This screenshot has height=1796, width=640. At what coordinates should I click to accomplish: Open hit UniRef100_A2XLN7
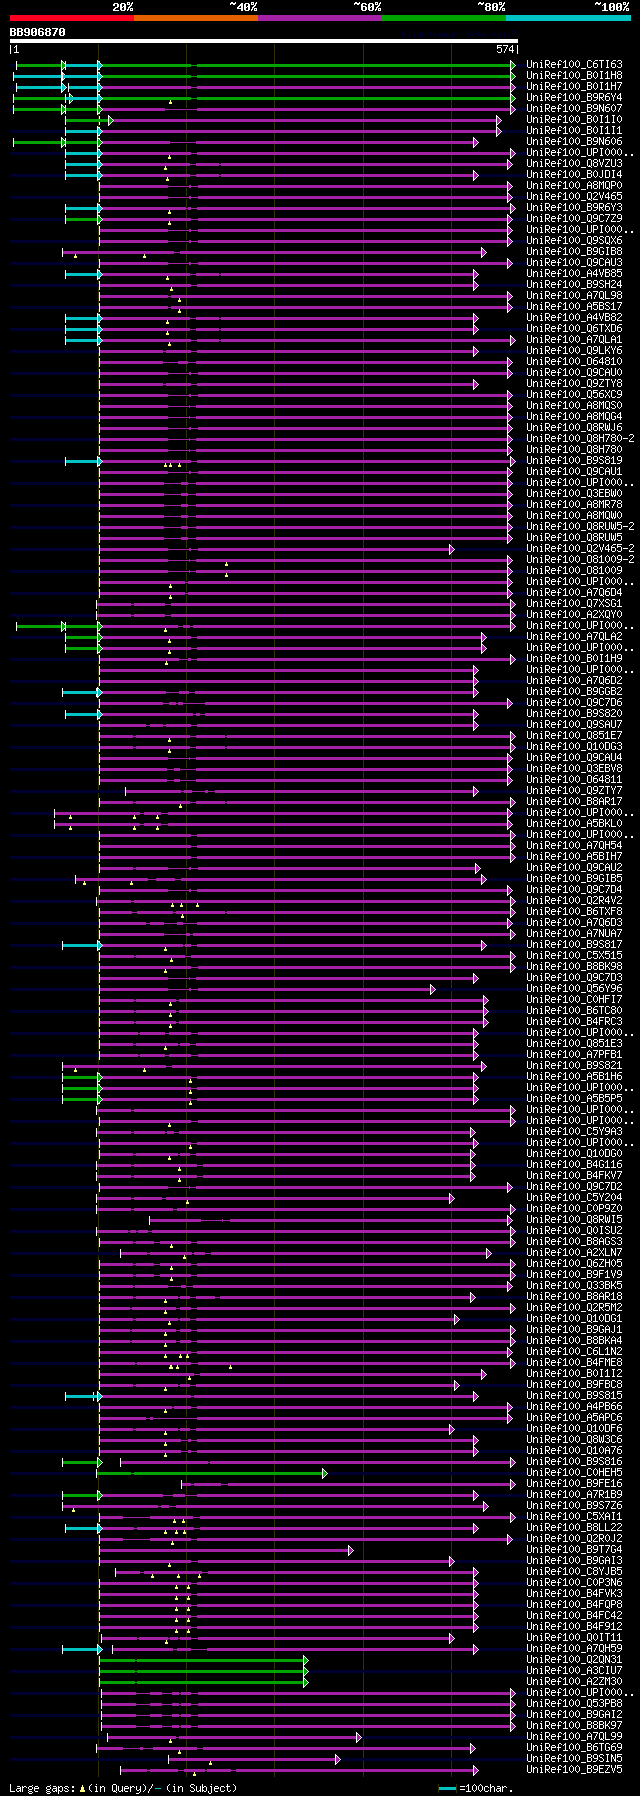574,1253
